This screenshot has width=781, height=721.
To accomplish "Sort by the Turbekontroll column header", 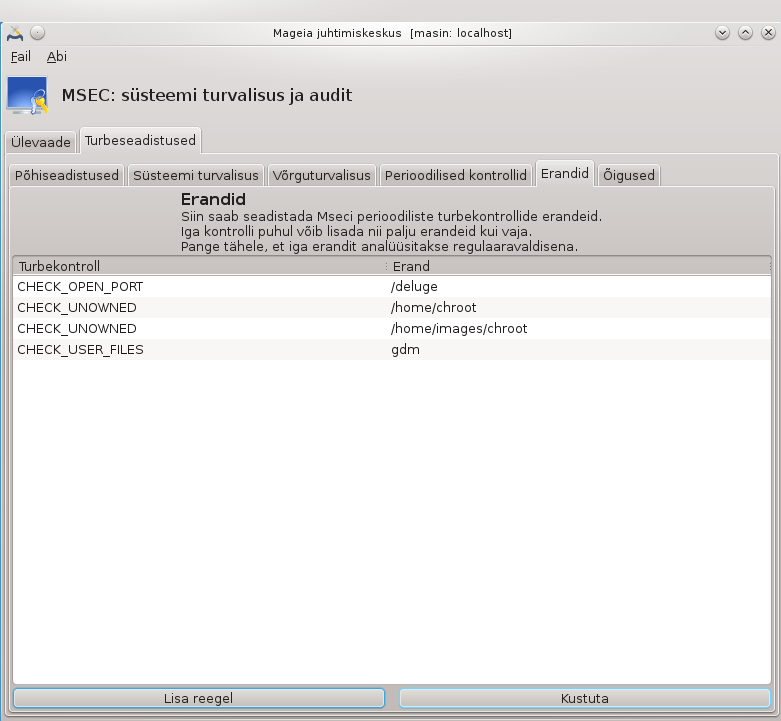I will [x=200, y=266].
